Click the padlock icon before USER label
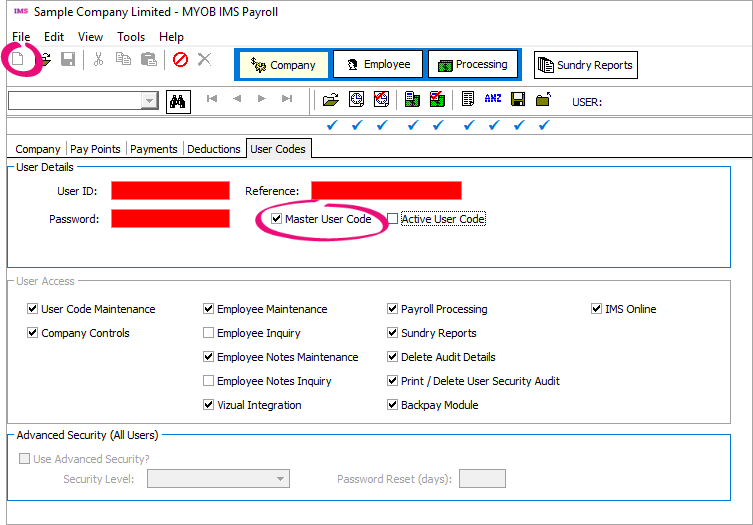 pyautogui.click(x=543, y=100)
